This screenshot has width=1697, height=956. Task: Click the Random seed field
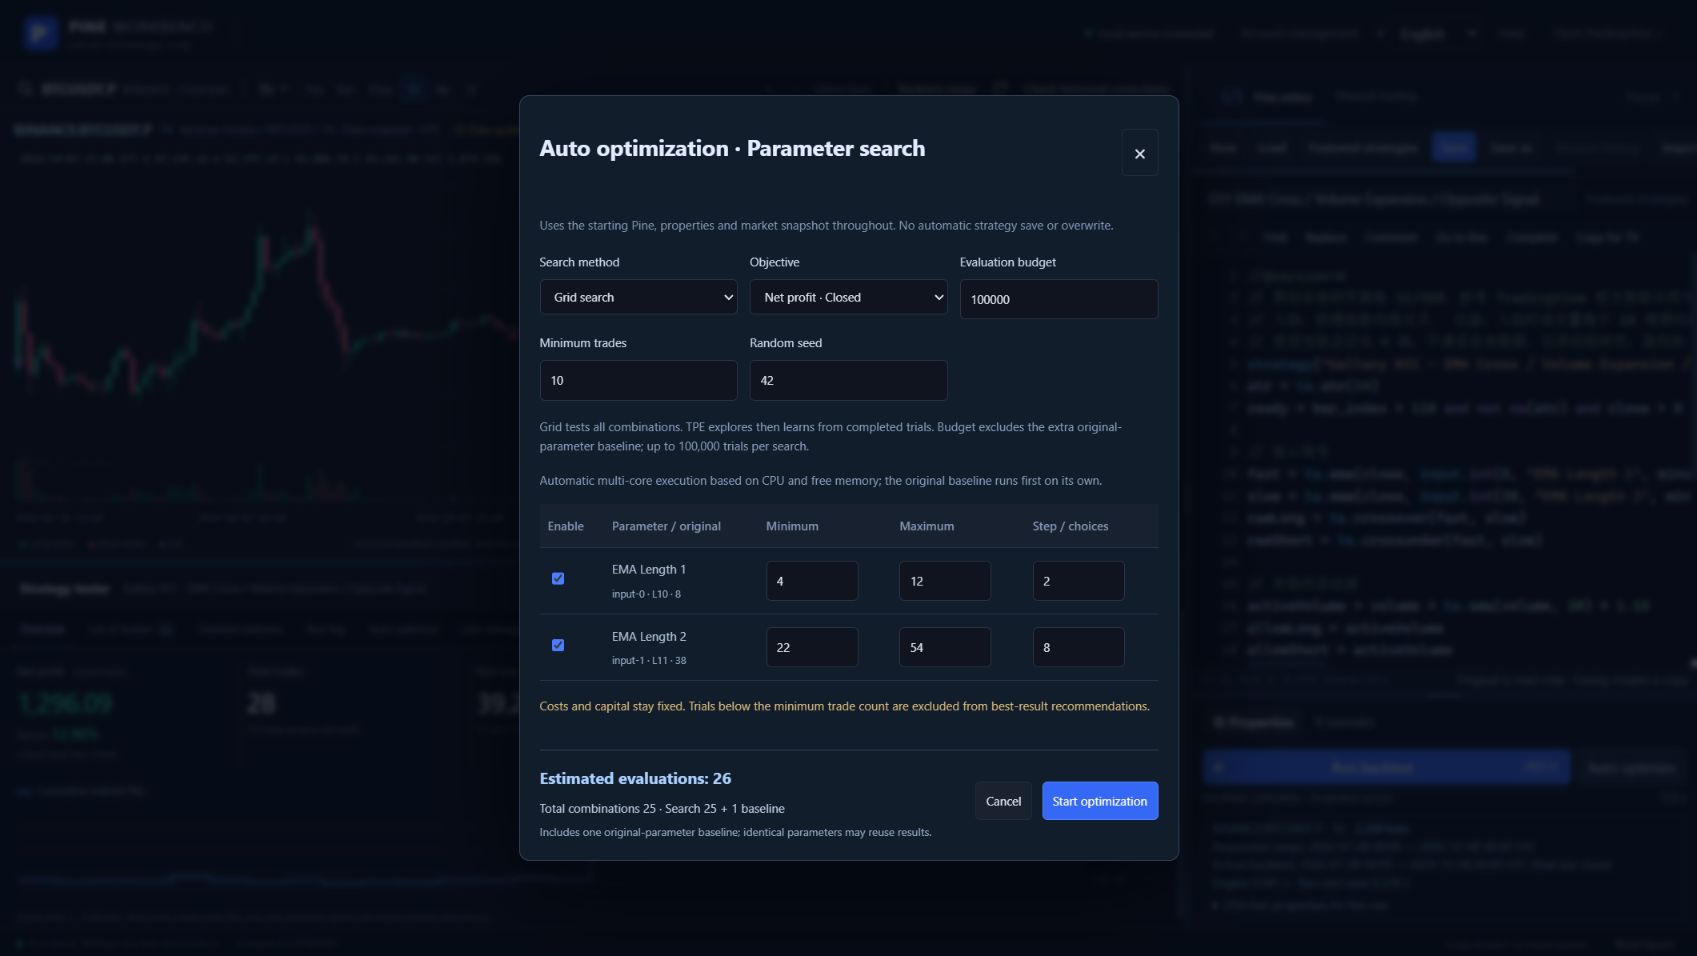click(x=848, y=380)
